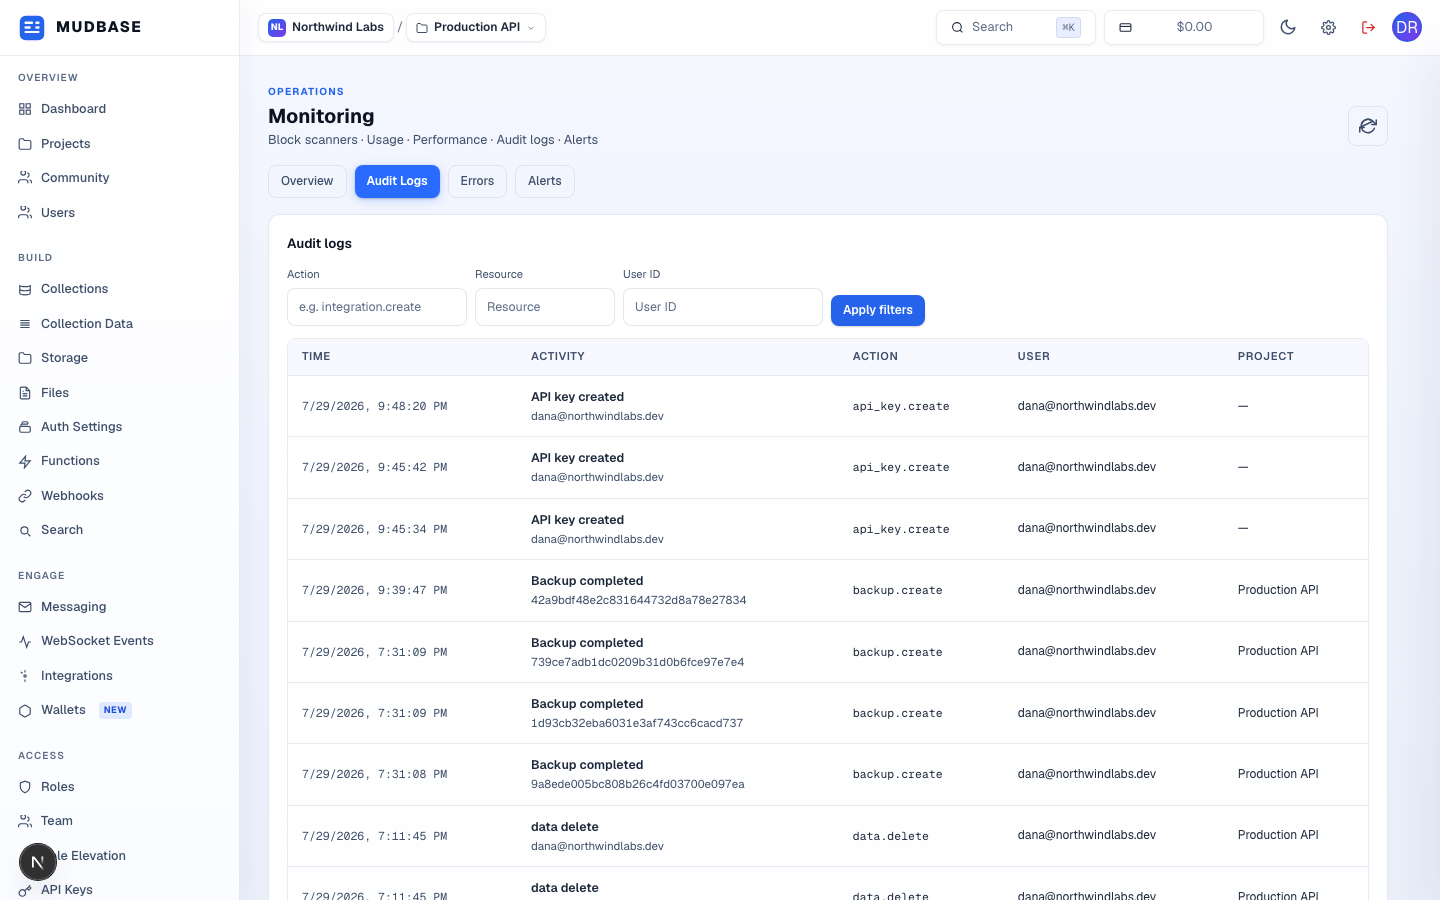Select timestamp 7/29/2026, 9:45:42 PM
The image size is (1440, 900).
(374, 467)
